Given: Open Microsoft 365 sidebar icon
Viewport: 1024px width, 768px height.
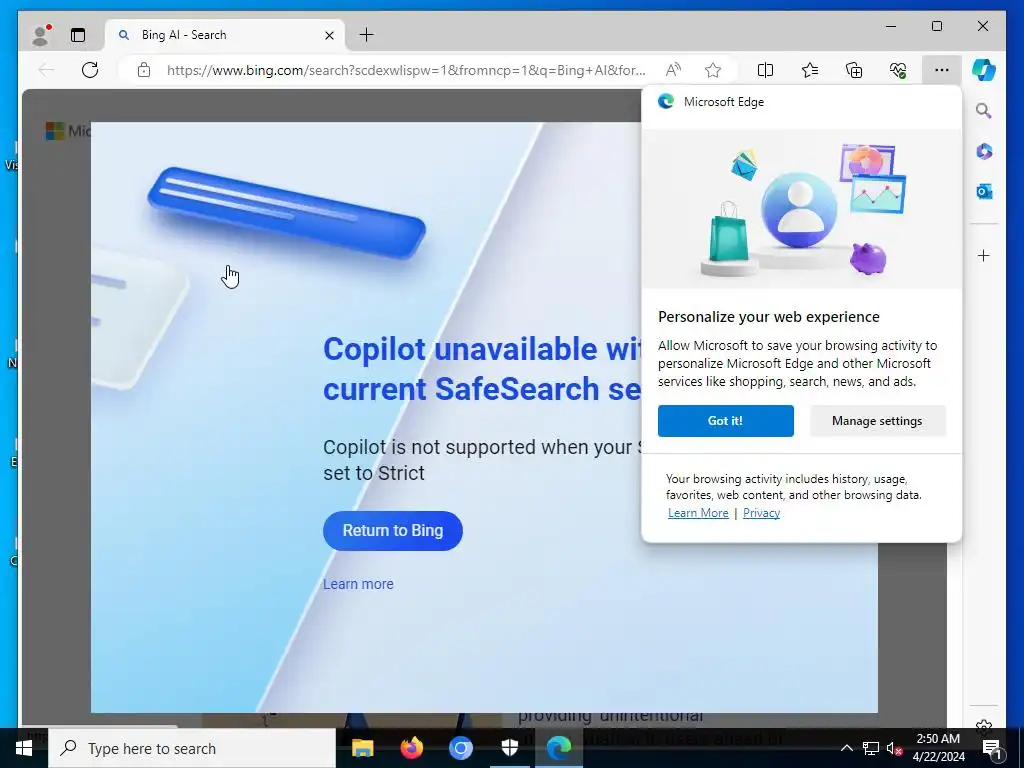Looking at the screenshot, I should coord(984,152).
